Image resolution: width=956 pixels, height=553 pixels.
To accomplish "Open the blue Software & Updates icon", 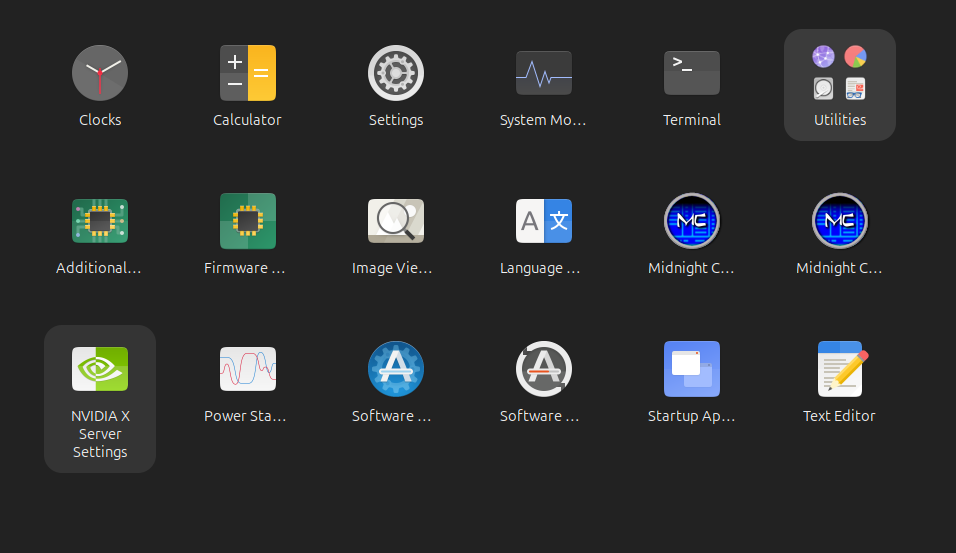I will (x=396, y=370).
